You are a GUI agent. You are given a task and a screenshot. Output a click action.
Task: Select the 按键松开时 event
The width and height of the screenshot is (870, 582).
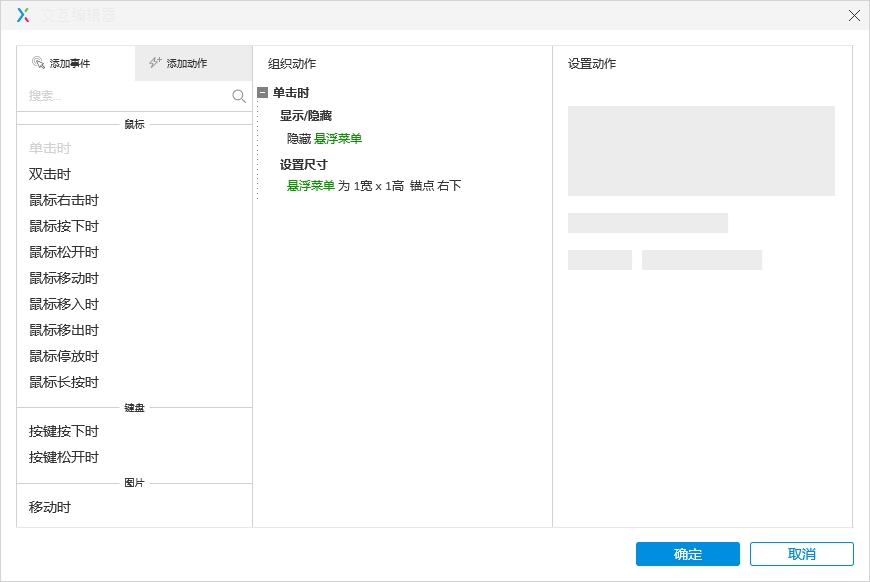point(64,457)
